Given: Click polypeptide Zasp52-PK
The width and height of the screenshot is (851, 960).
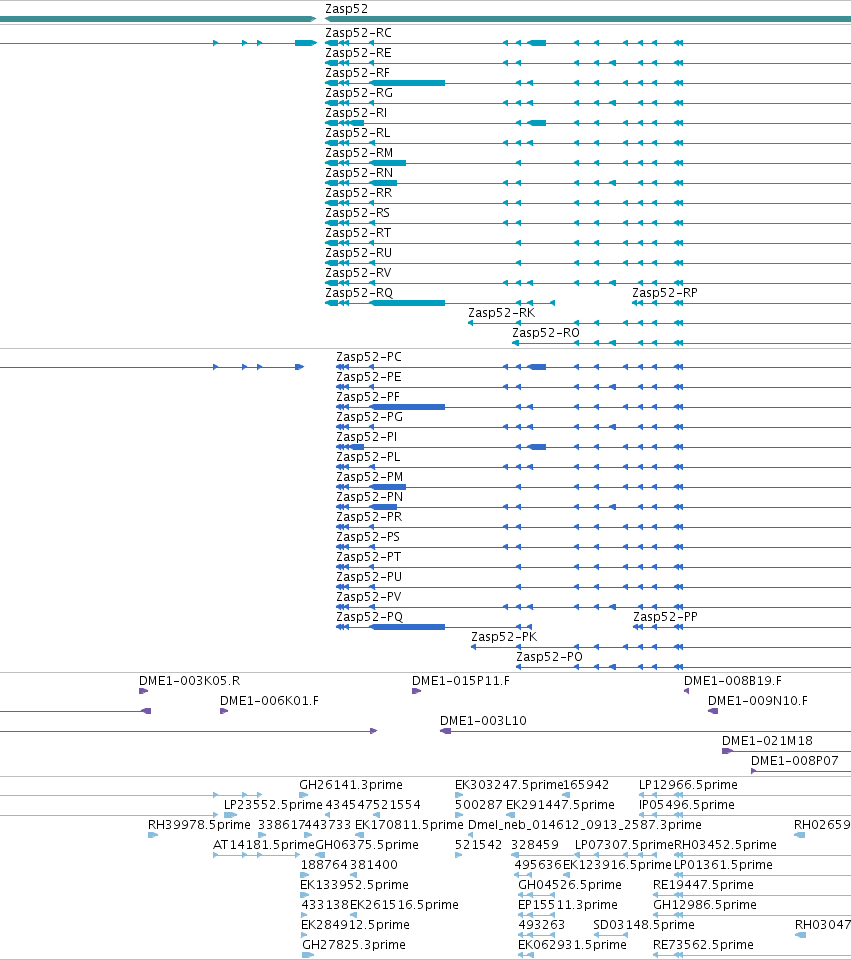Looking at the screenshot, I should (504, 637).
